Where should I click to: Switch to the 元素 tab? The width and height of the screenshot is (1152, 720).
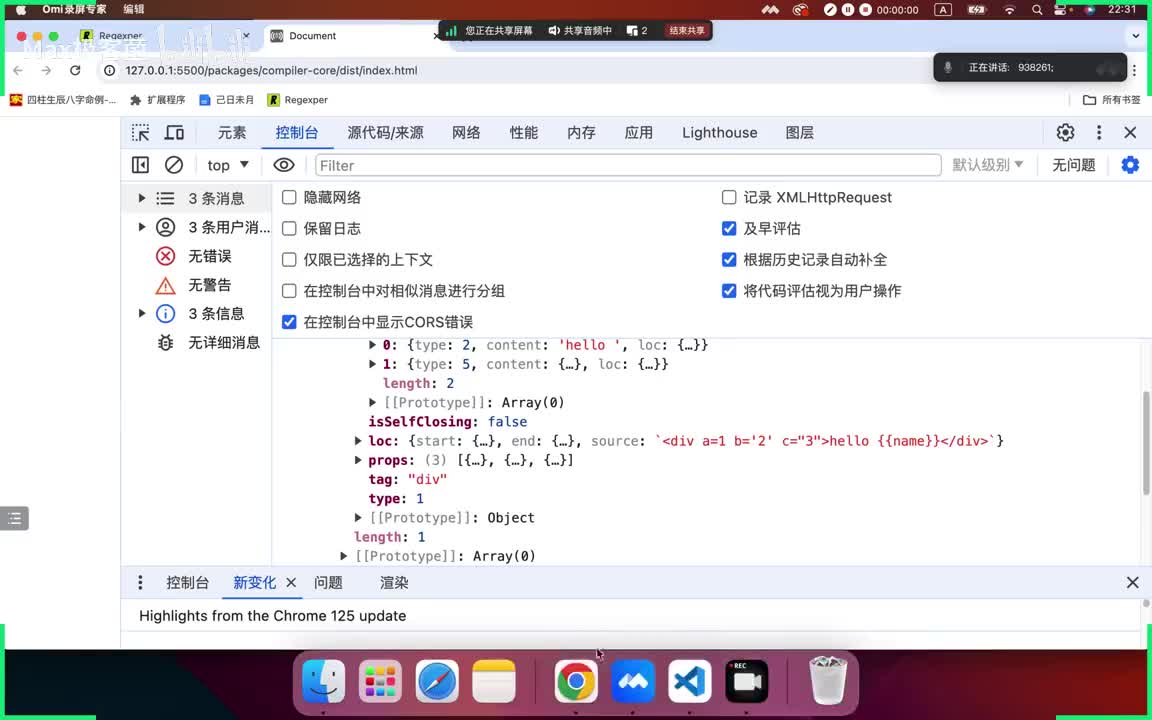coord(232,133)
